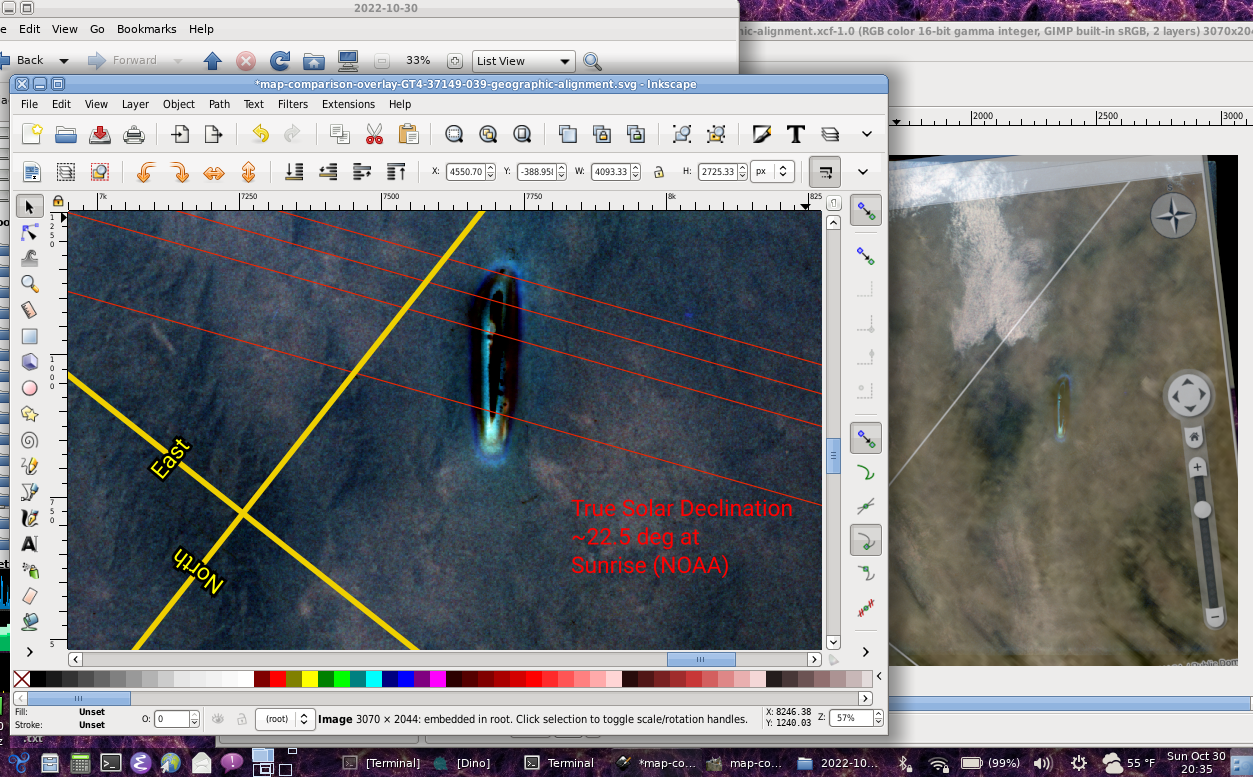The height and width of the screenshot is (777, 1253).
Task: Open the Filters menu
Action: click(x=293, y=104)
